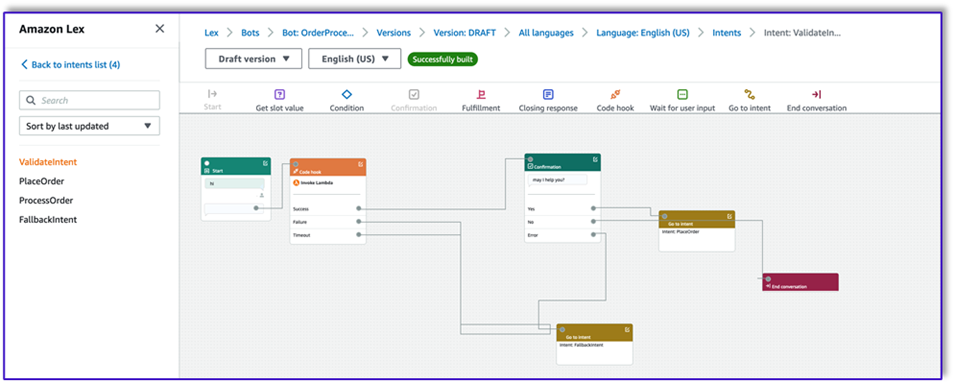Viewport: 954px width, 384px height.
Task: Click the input port on Code hook node
Action: pos(296,164)
